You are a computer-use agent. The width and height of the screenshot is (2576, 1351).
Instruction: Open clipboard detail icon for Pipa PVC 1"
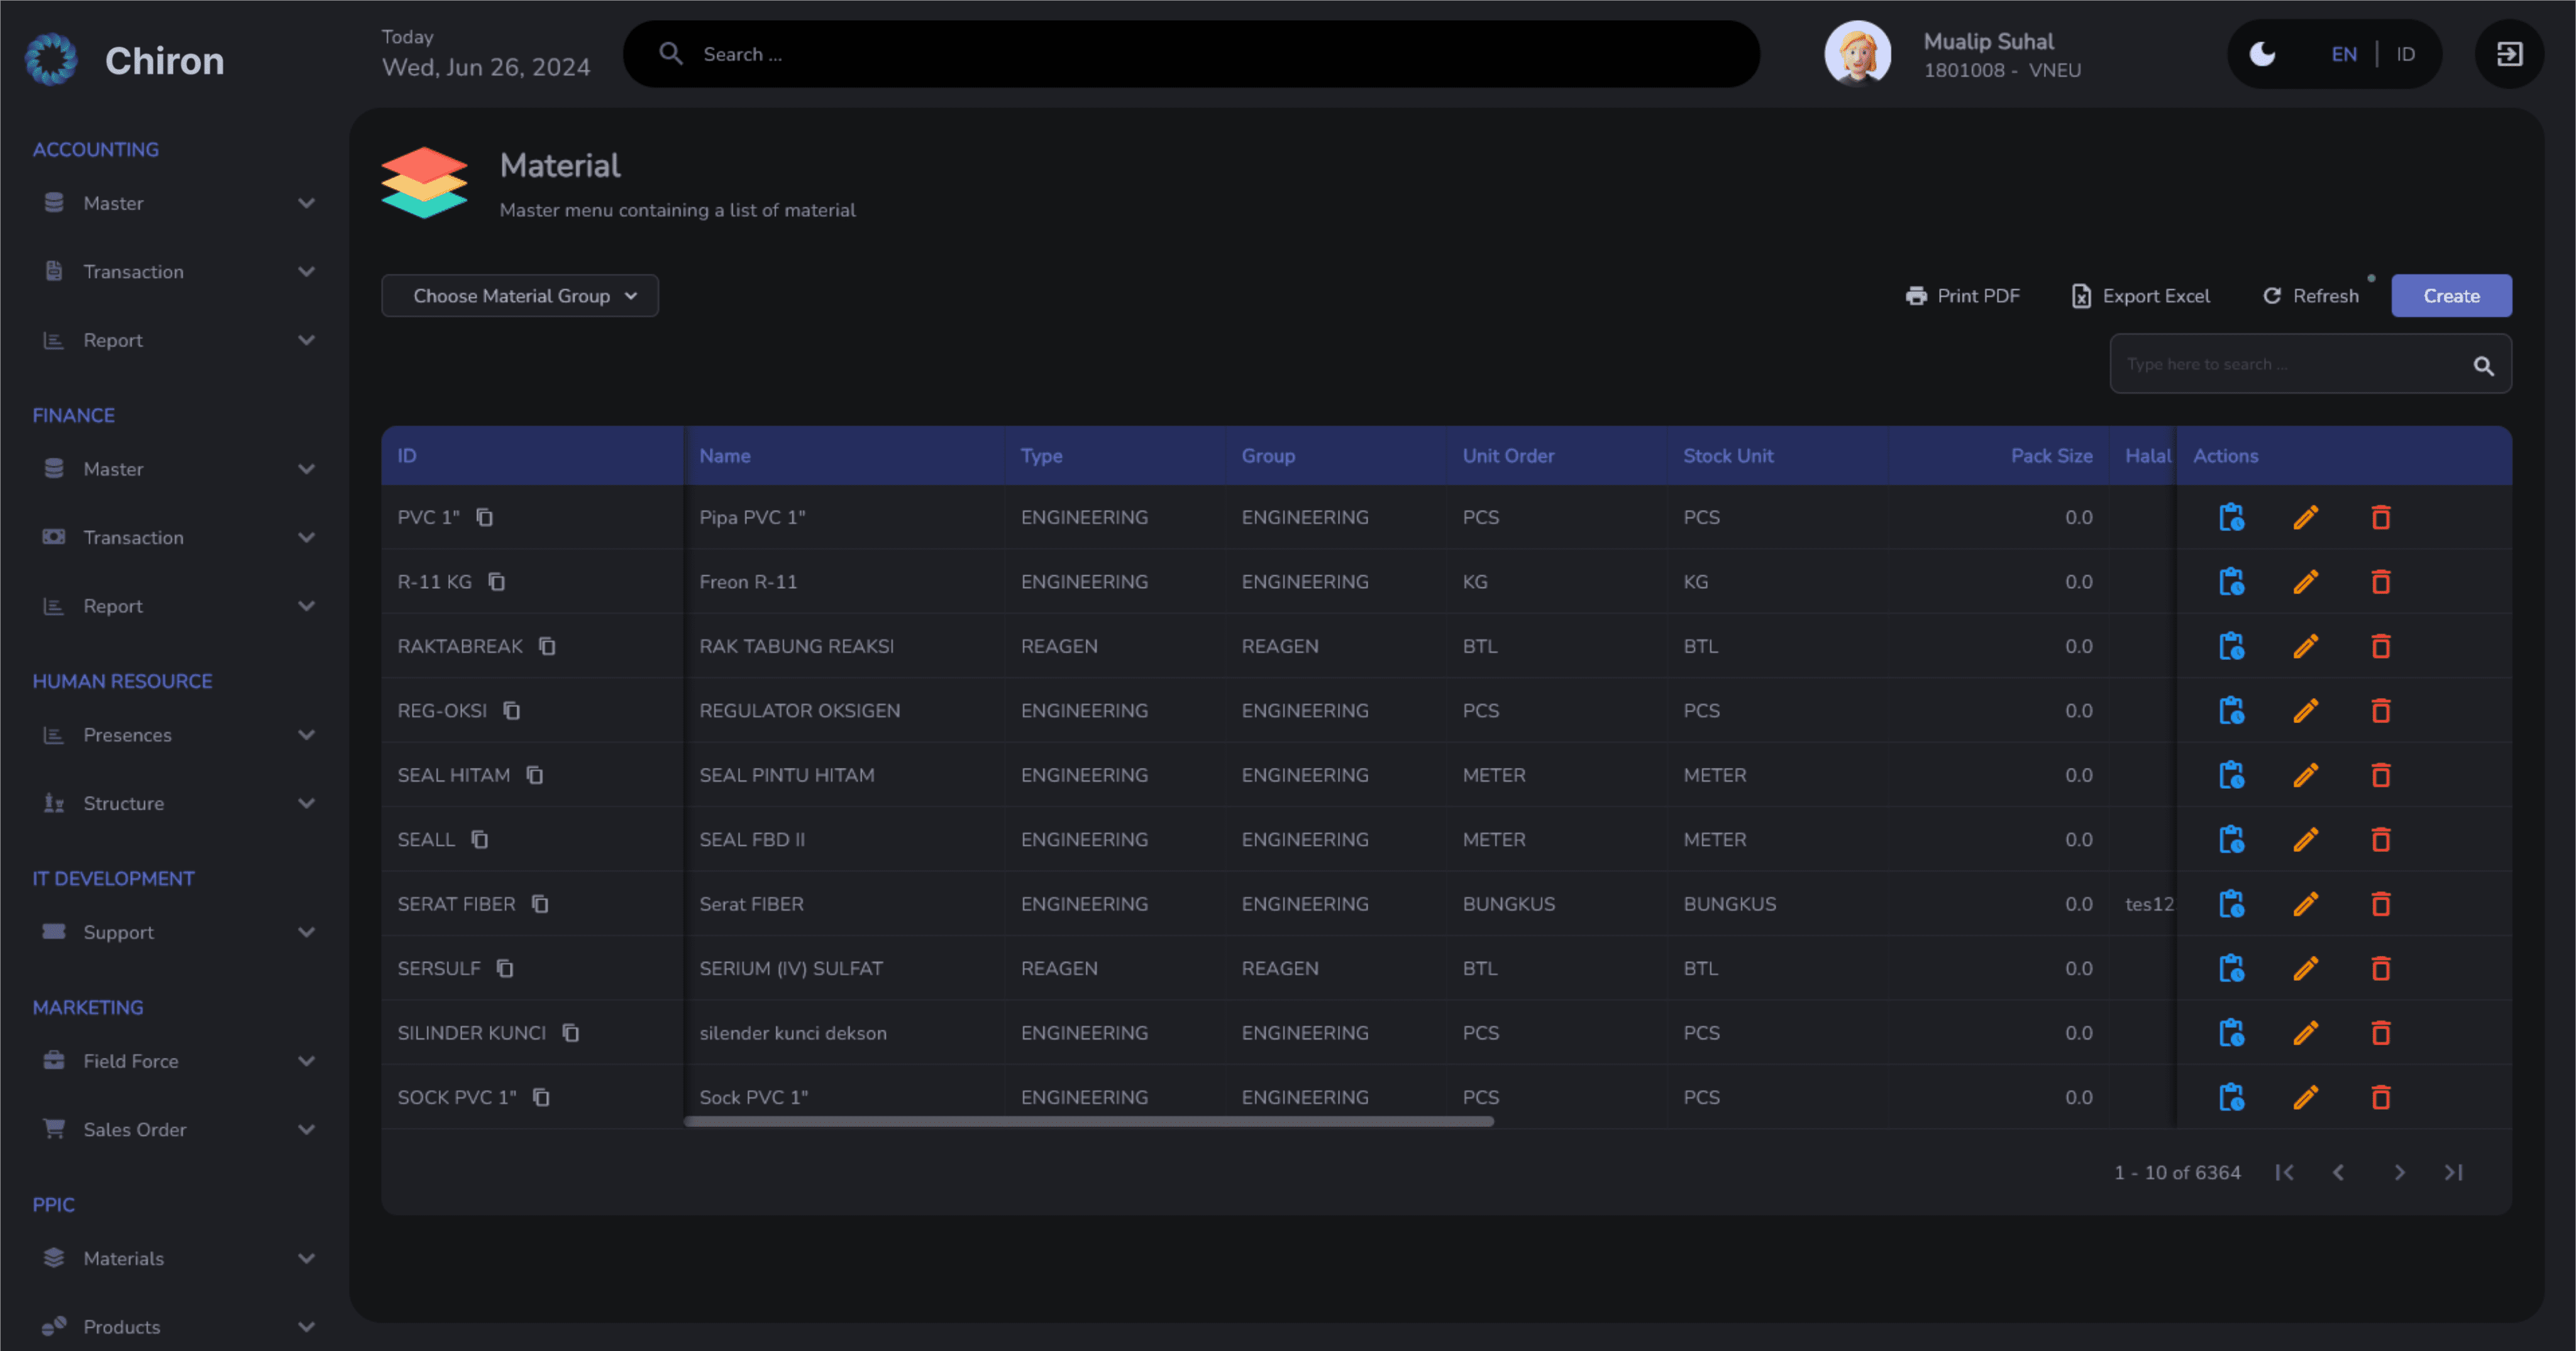(x=2231, y=517)
